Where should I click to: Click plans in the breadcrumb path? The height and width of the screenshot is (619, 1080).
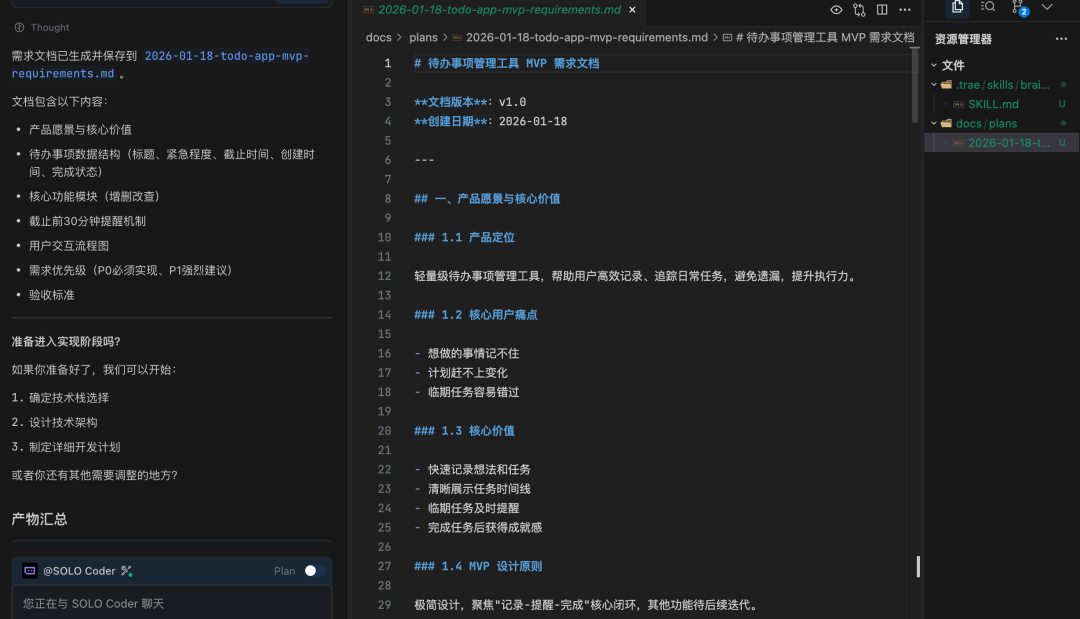coord(424,37)
